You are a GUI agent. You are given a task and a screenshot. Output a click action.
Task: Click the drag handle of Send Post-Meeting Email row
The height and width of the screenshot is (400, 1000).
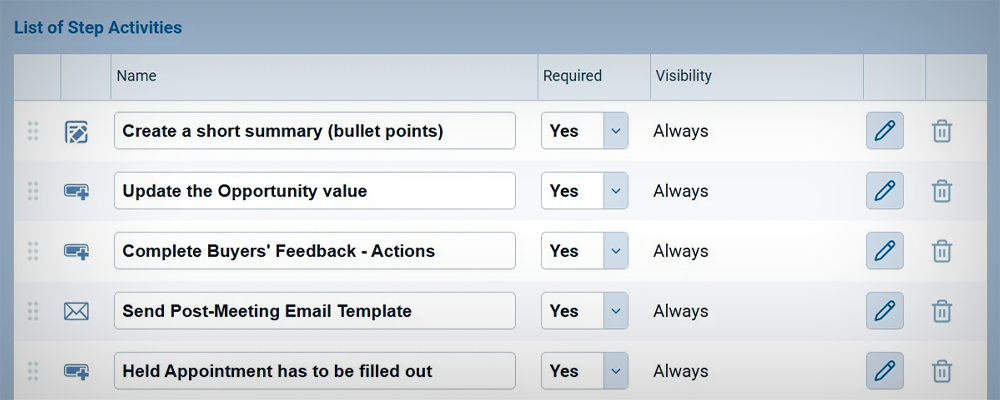(33, 311)
